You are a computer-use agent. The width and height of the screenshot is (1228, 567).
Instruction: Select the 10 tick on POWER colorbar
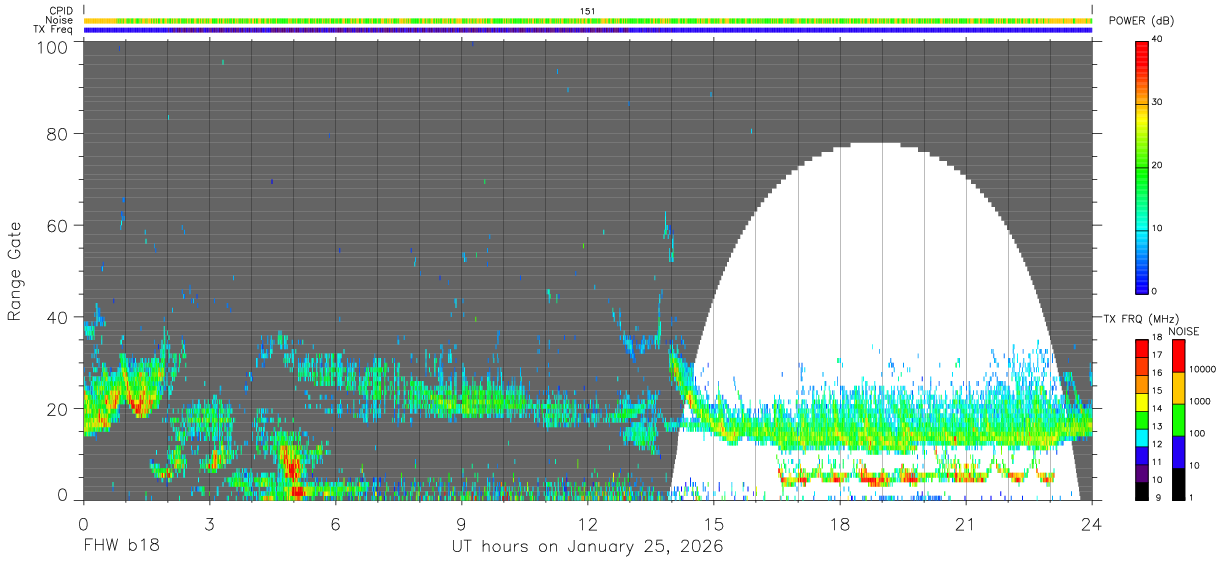[x=1158, y=229]
